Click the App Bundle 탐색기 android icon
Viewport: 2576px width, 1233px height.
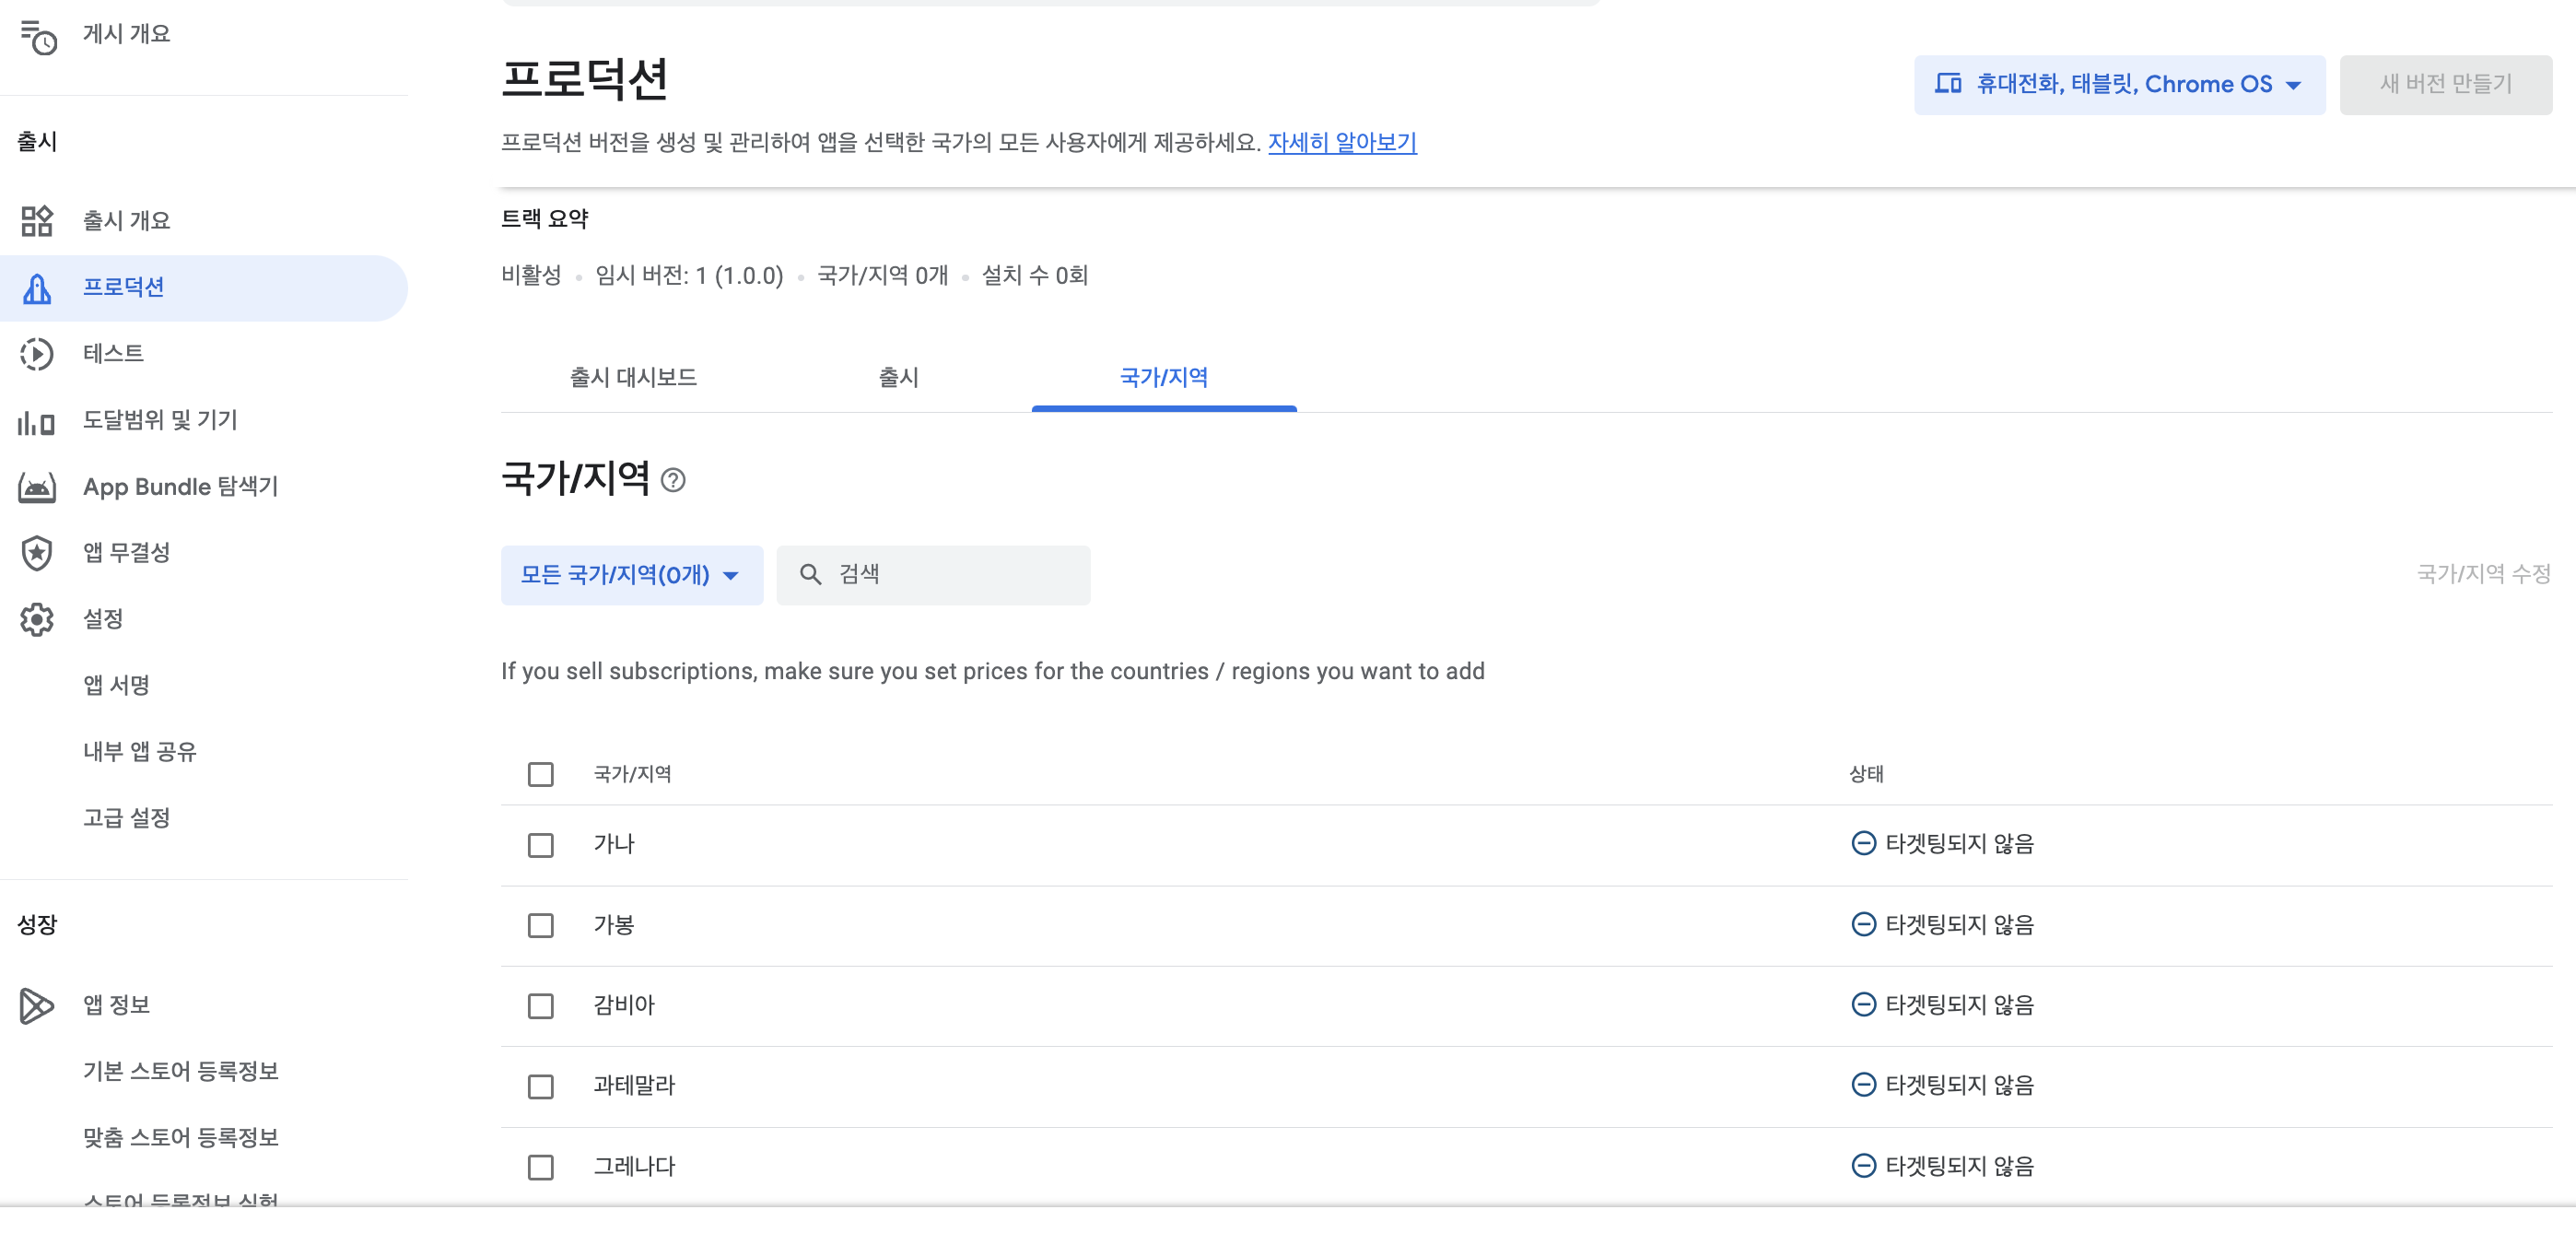point(37,487)
